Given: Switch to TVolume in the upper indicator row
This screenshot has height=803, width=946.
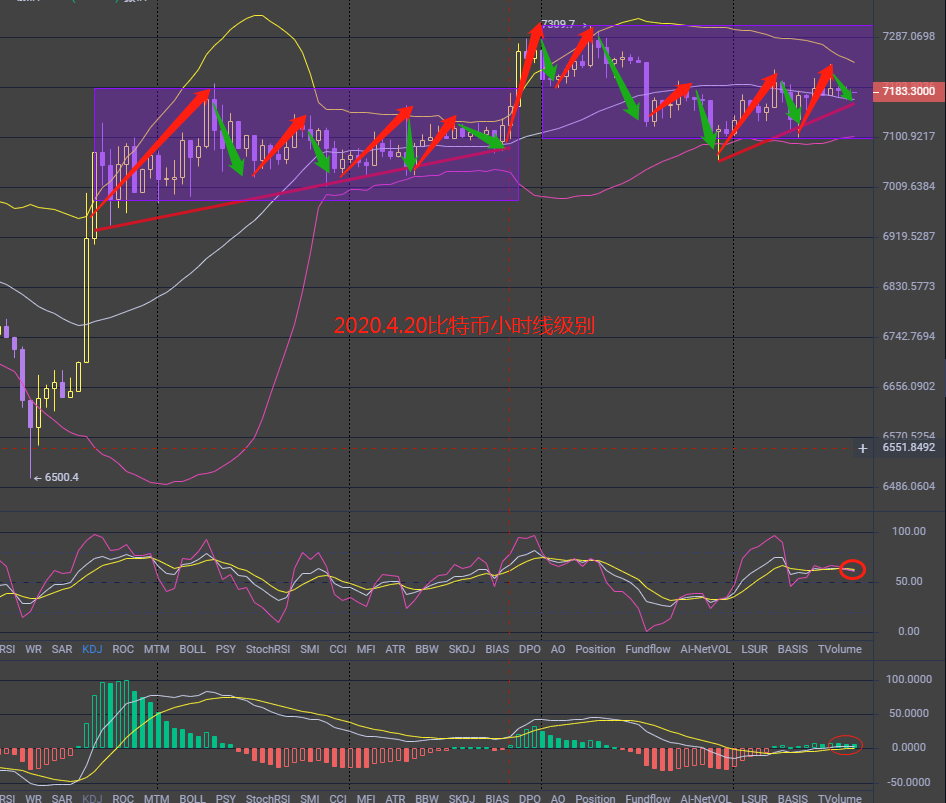Looking at the screenshot, I should 839,649.
